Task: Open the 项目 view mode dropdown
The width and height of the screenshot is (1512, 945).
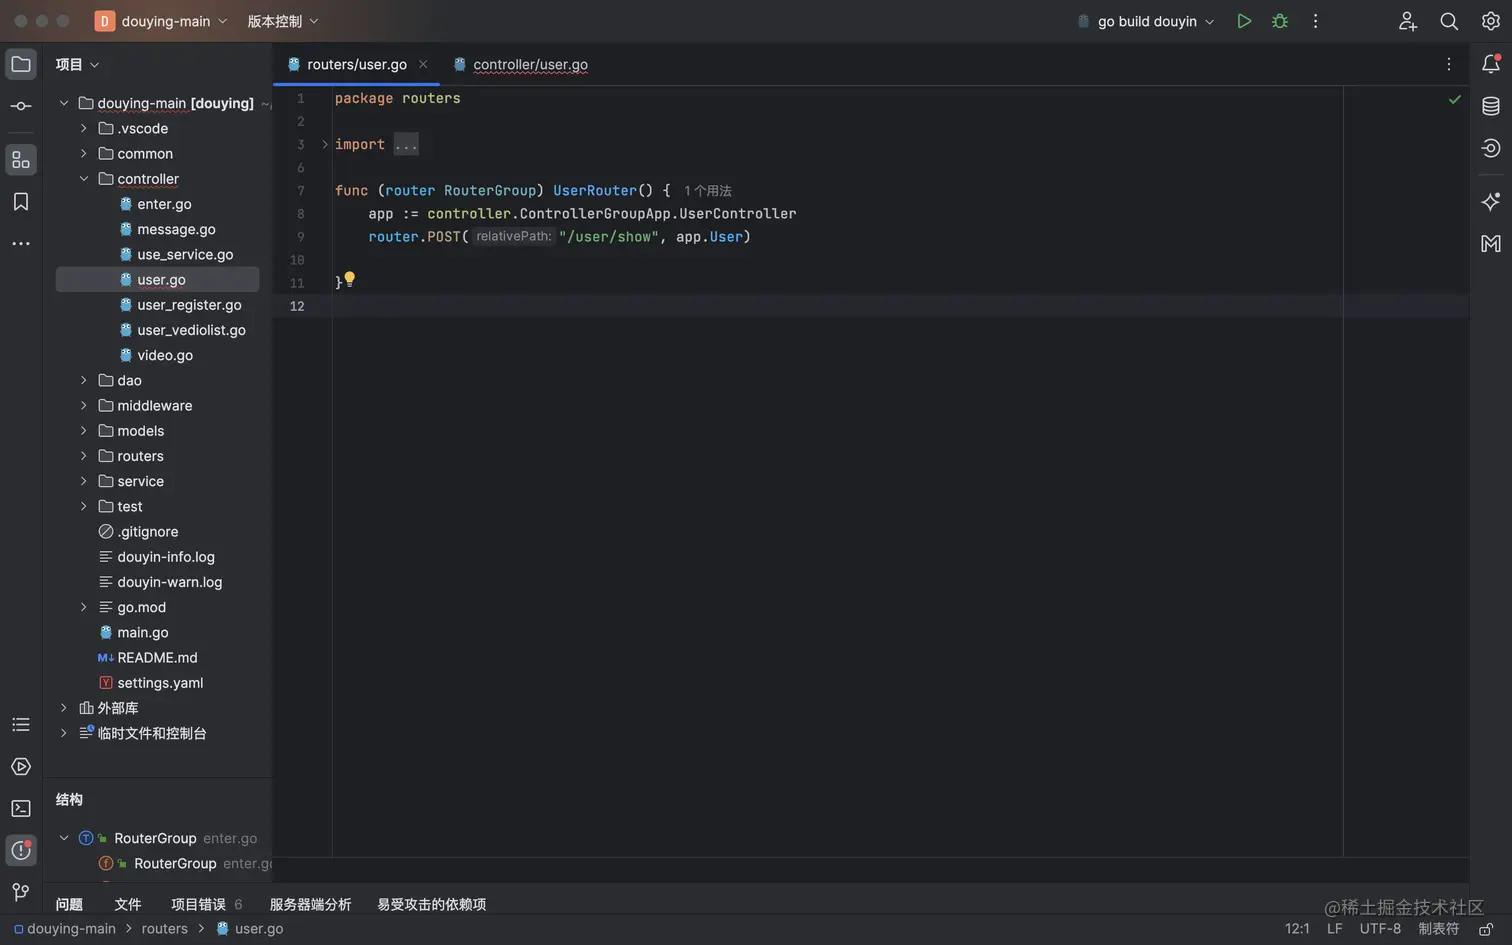Action: click(78, 64)
